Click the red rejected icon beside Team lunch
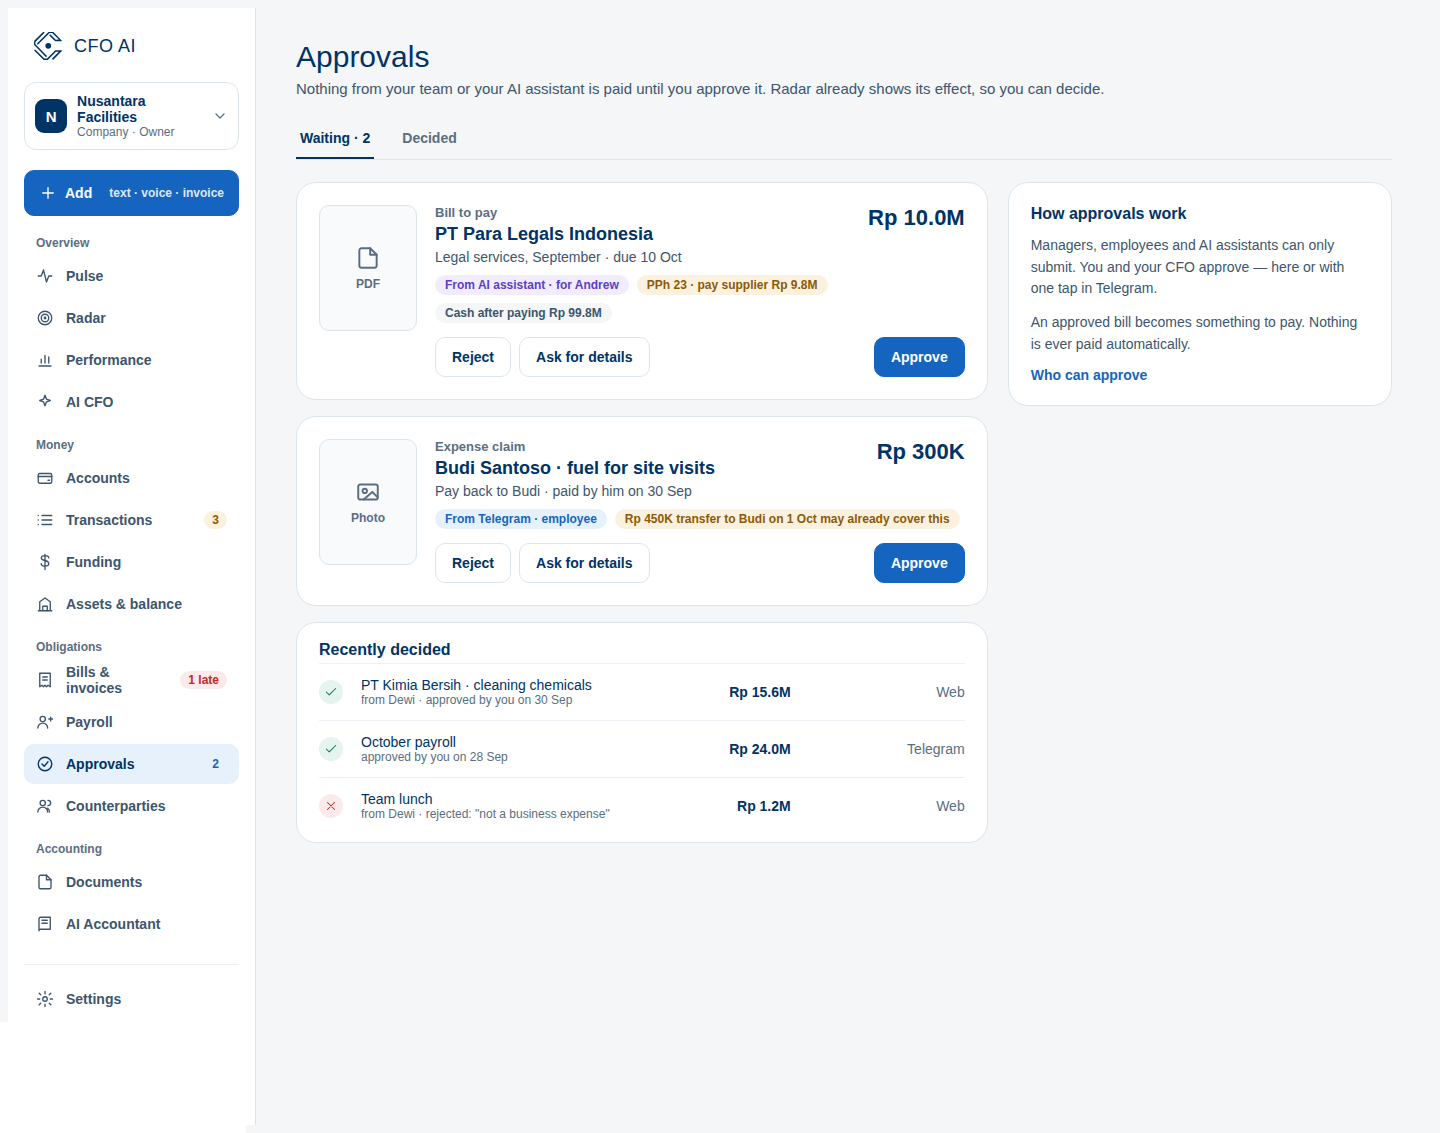 [x=331, y=806]
